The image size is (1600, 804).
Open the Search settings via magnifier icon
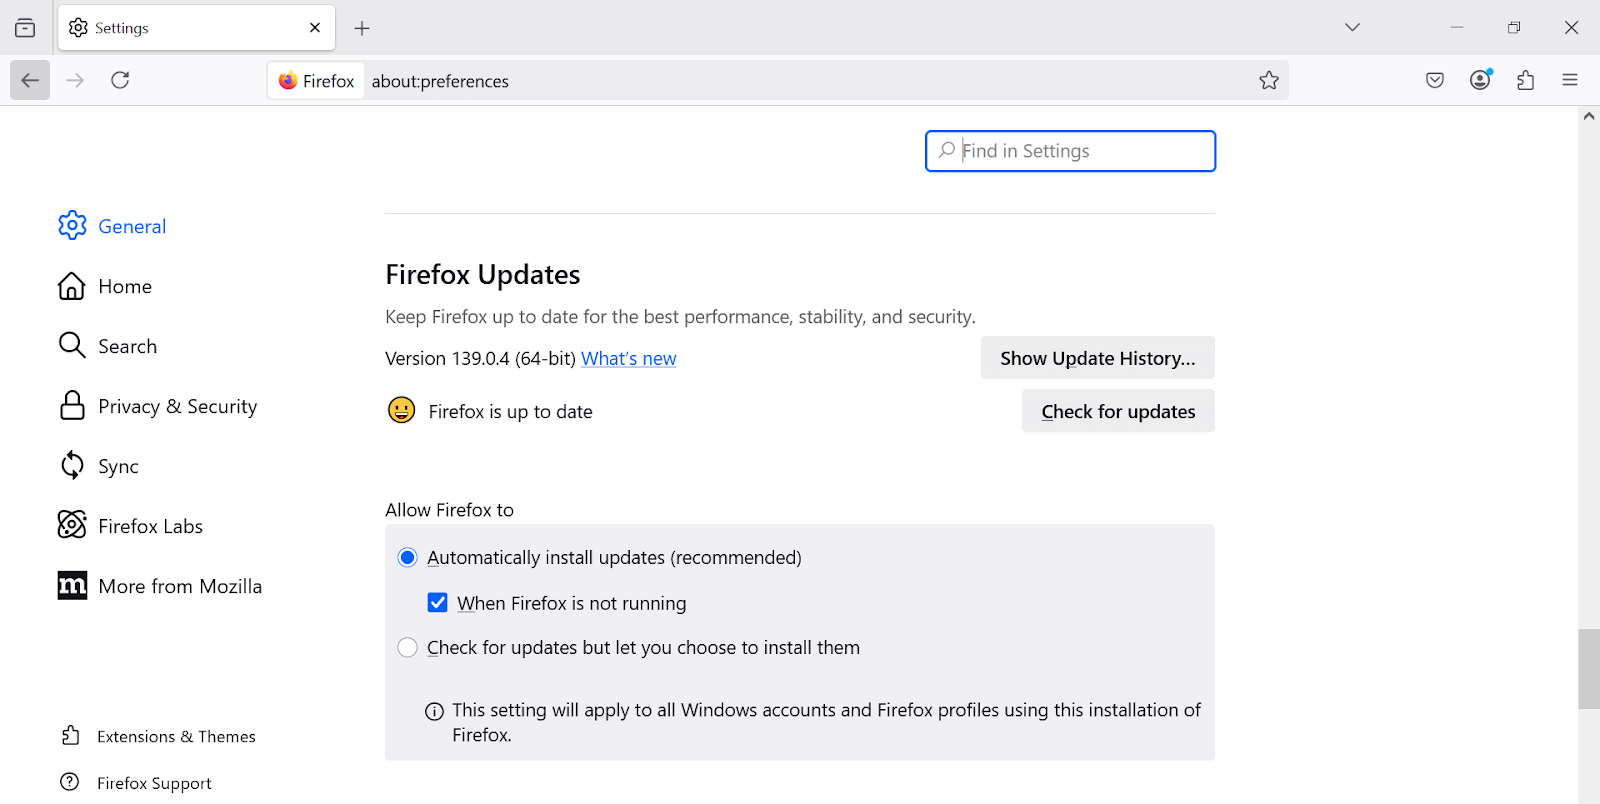71,345
